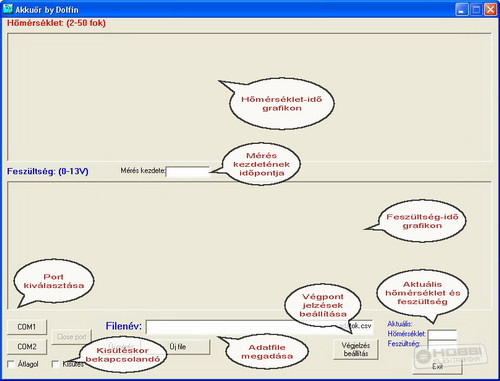Create a new data file with Új file

coord(178,347)
